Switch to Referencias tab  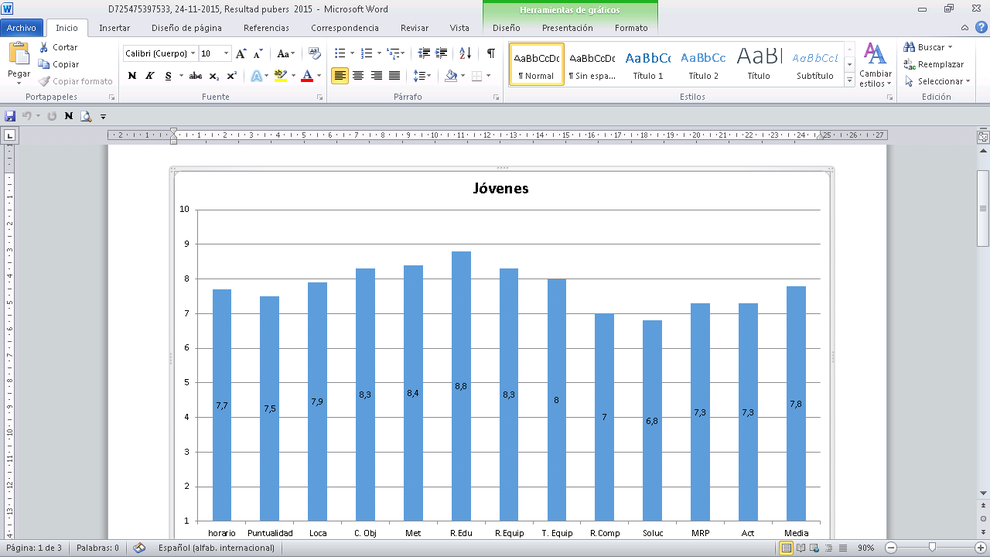click(x=266, y=28)
